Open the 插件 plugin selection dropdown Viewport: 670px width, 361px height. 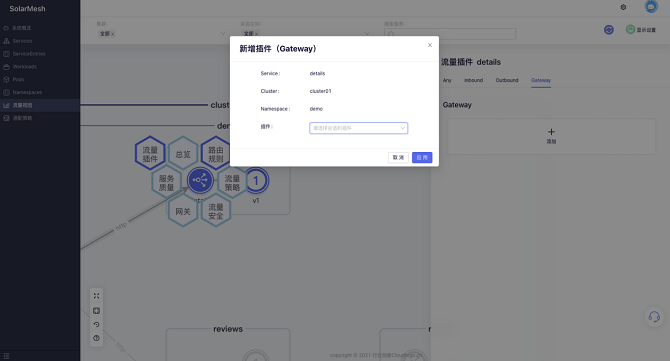click(x=359, y=128)
